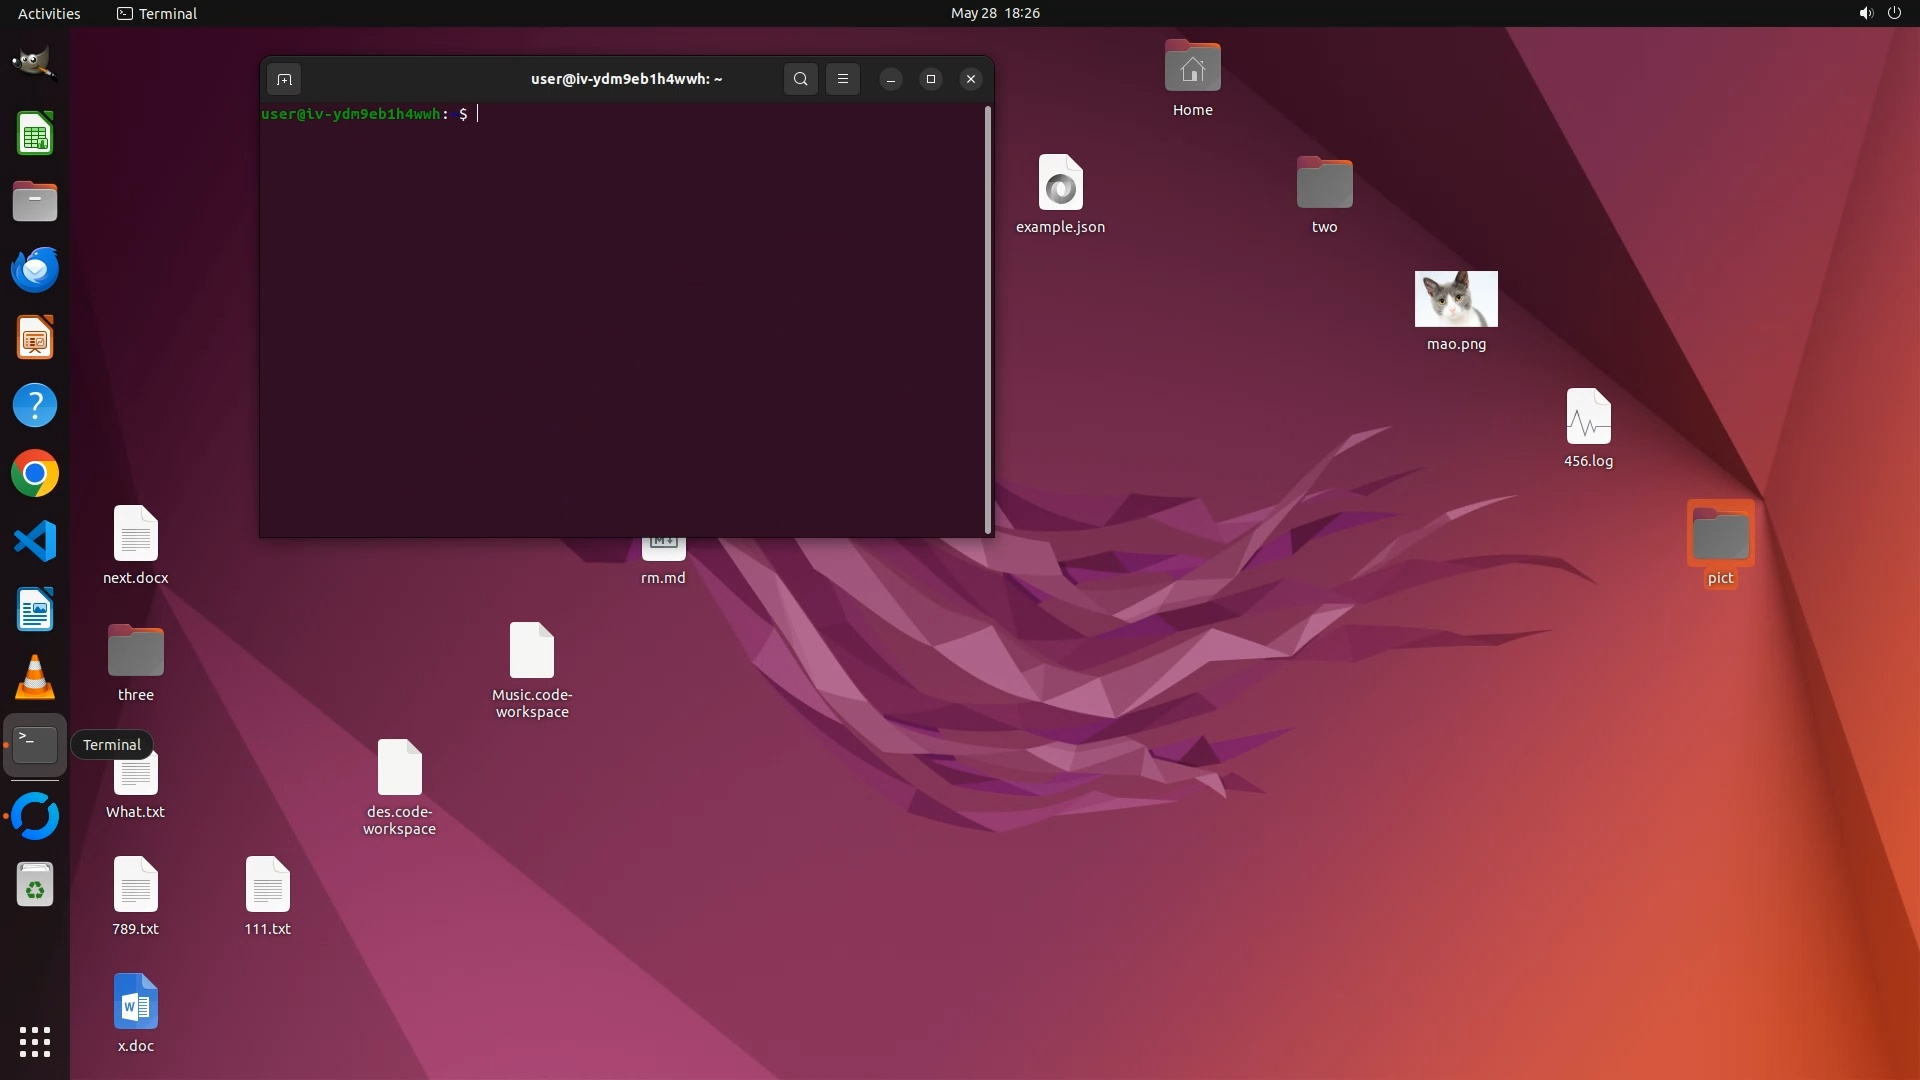Open the date and time calendar menu

[994, 13]
